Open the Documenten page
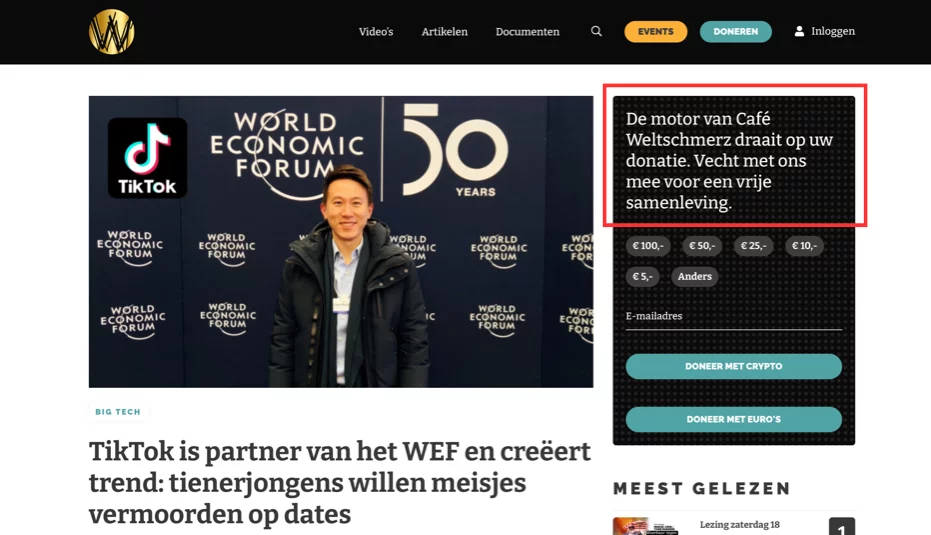 [x=527, y=31]
